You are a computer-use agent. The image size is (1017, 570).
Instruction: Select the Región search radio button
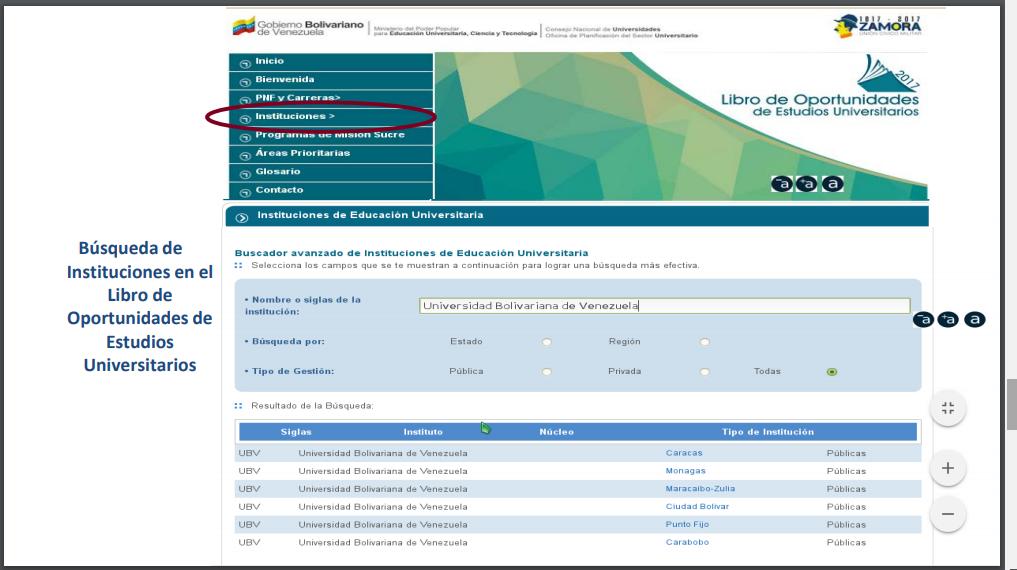coord(704,342)
